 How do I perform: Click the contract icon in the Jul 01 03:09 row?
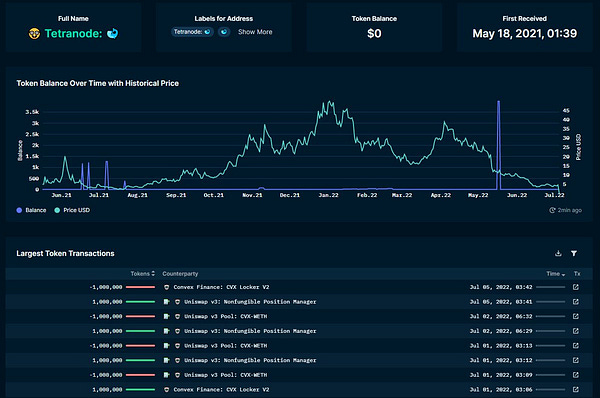click(166, 375)
